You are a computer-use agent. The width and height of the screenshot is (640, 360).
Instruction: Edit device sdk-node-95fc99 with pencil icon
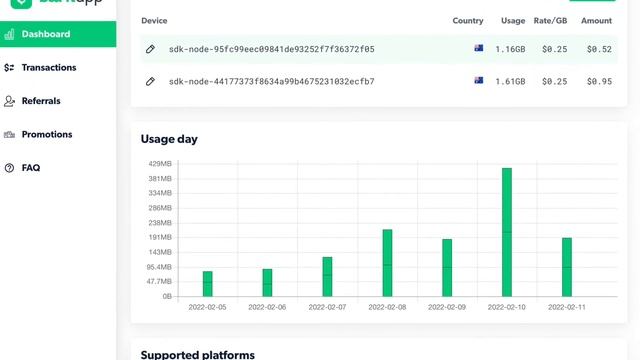click(x=150, y=49)
